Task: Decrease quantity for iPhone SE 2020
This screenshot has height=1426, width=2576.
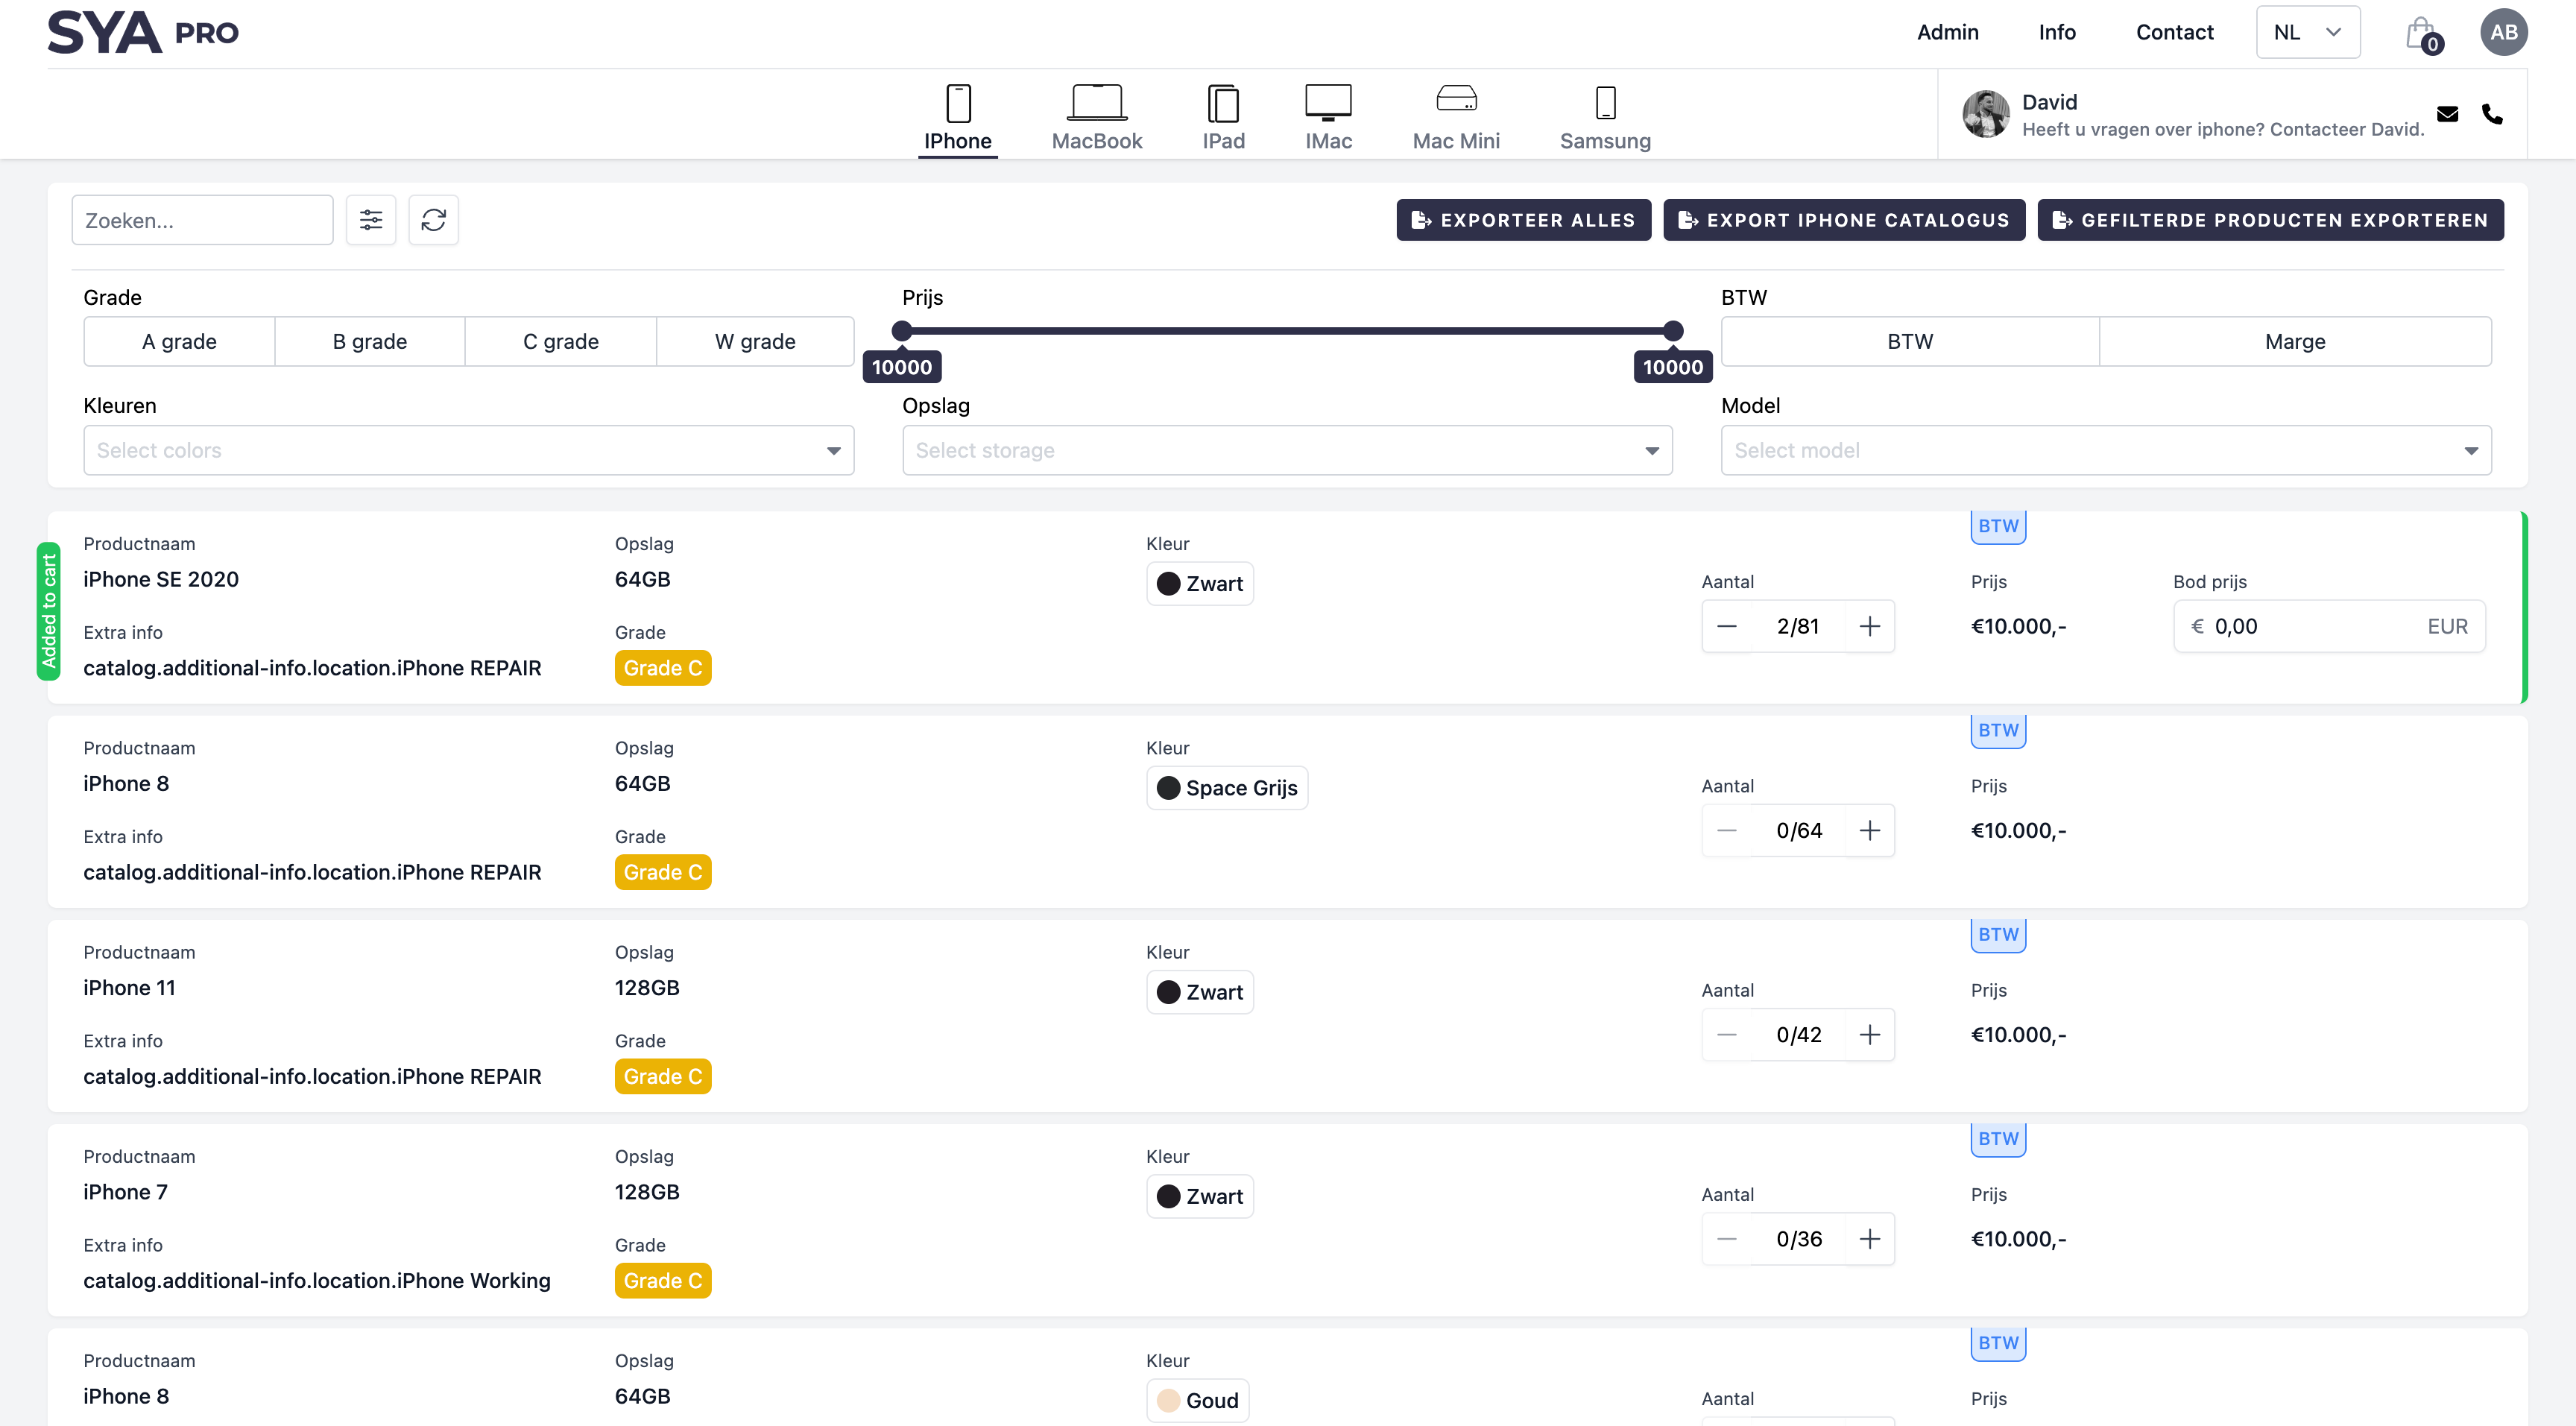Action: coord(1727,626)
